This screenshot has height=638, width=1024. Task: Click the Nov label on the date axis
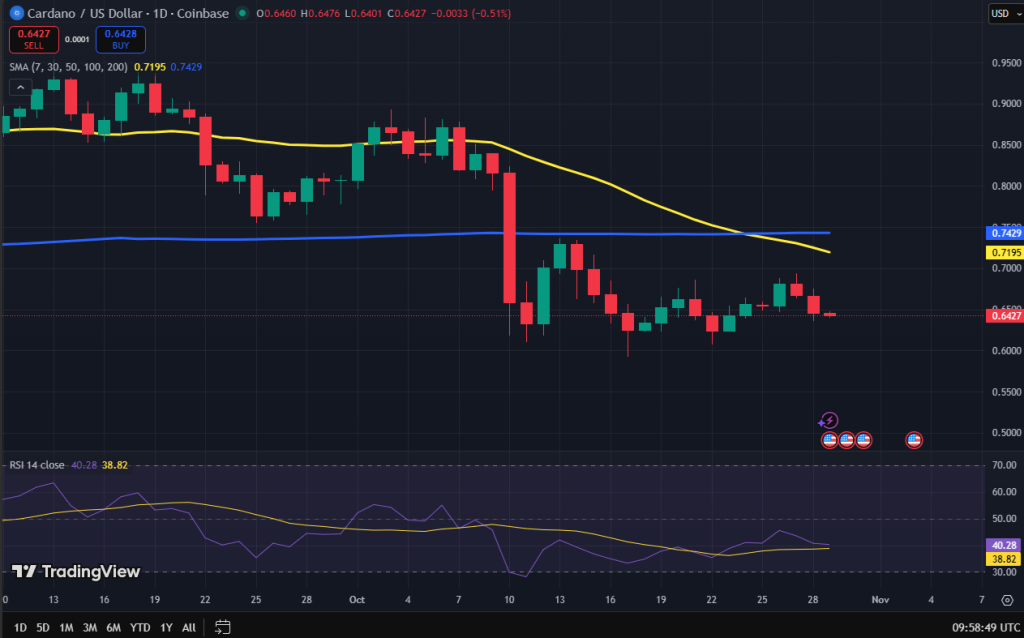point(880,599)
